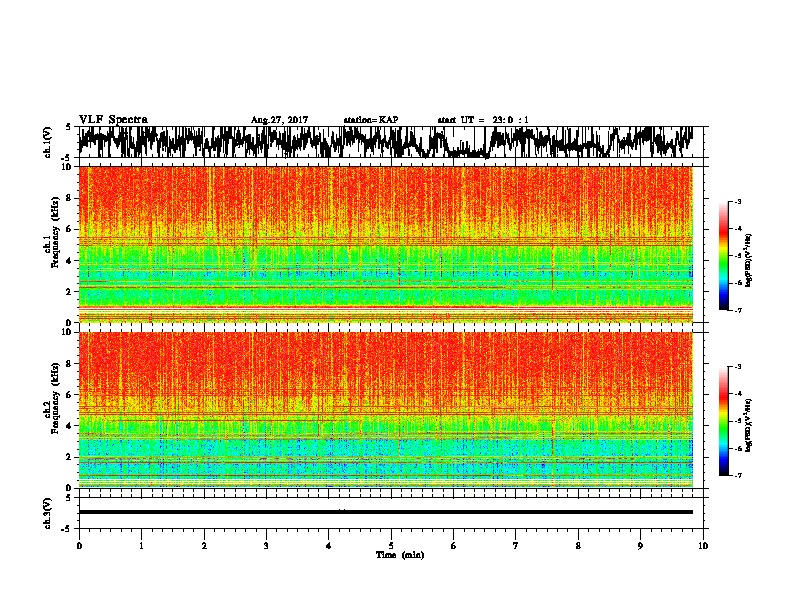
Task: Click tick label '10' on Time axis
Action: [x=703, y=546]
